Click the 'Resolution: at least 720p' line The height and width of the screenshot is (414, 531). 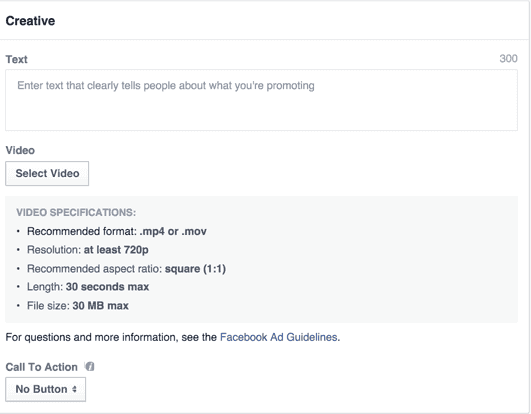tap(88, 250)
